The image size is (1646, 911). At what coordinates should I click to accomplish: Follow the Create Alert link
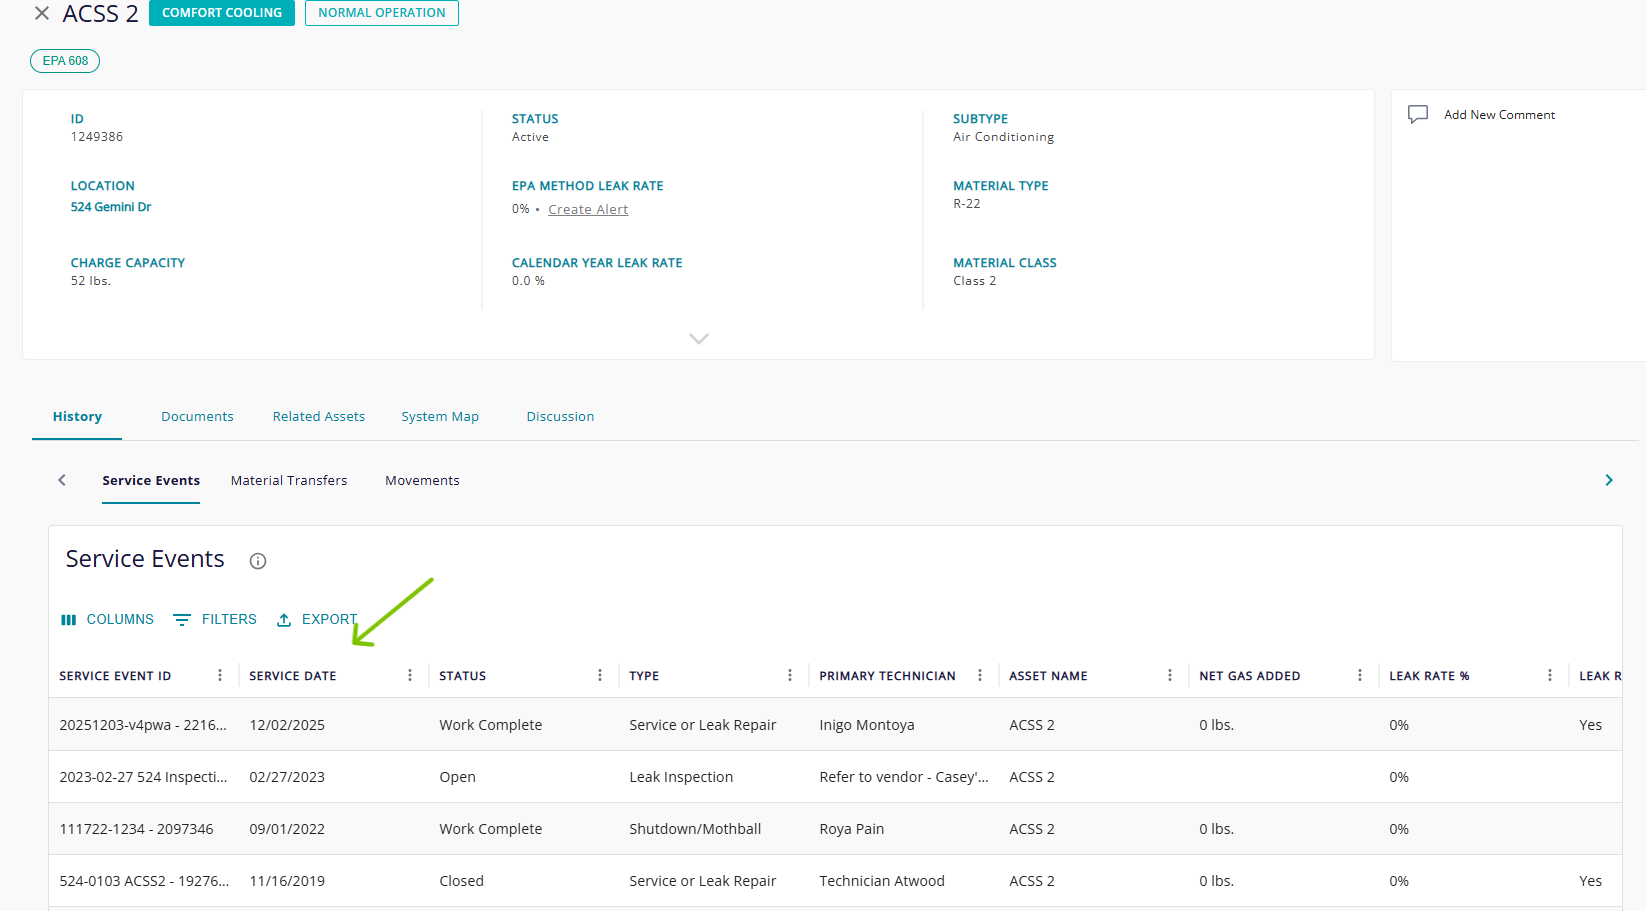click(x=588, y=210)
